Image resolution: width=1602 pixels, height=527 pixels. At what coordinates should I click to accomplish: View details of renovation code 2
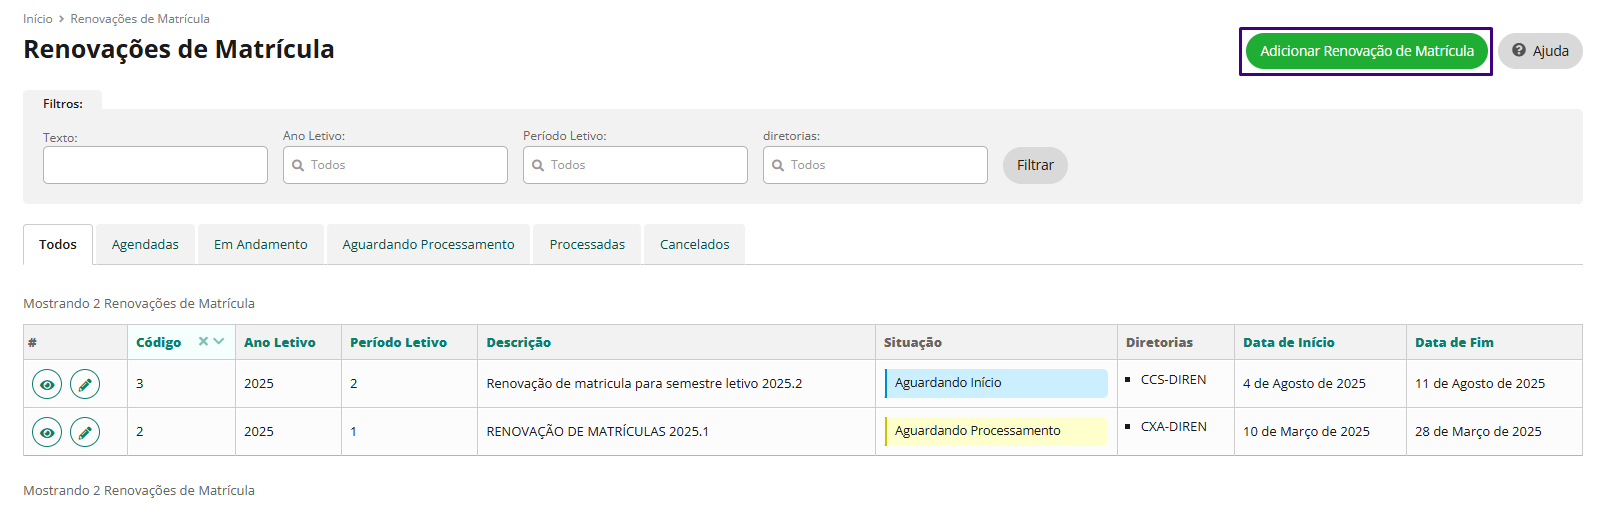[47, 432]
